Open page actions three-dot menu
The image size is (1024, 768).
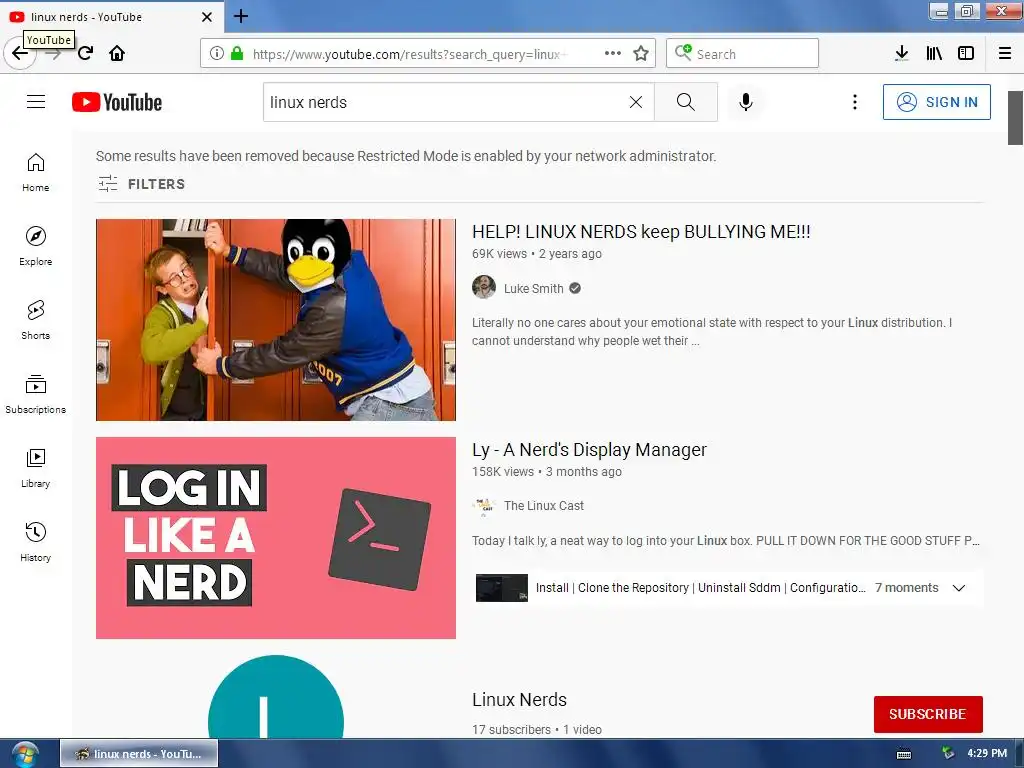(613, 53)
